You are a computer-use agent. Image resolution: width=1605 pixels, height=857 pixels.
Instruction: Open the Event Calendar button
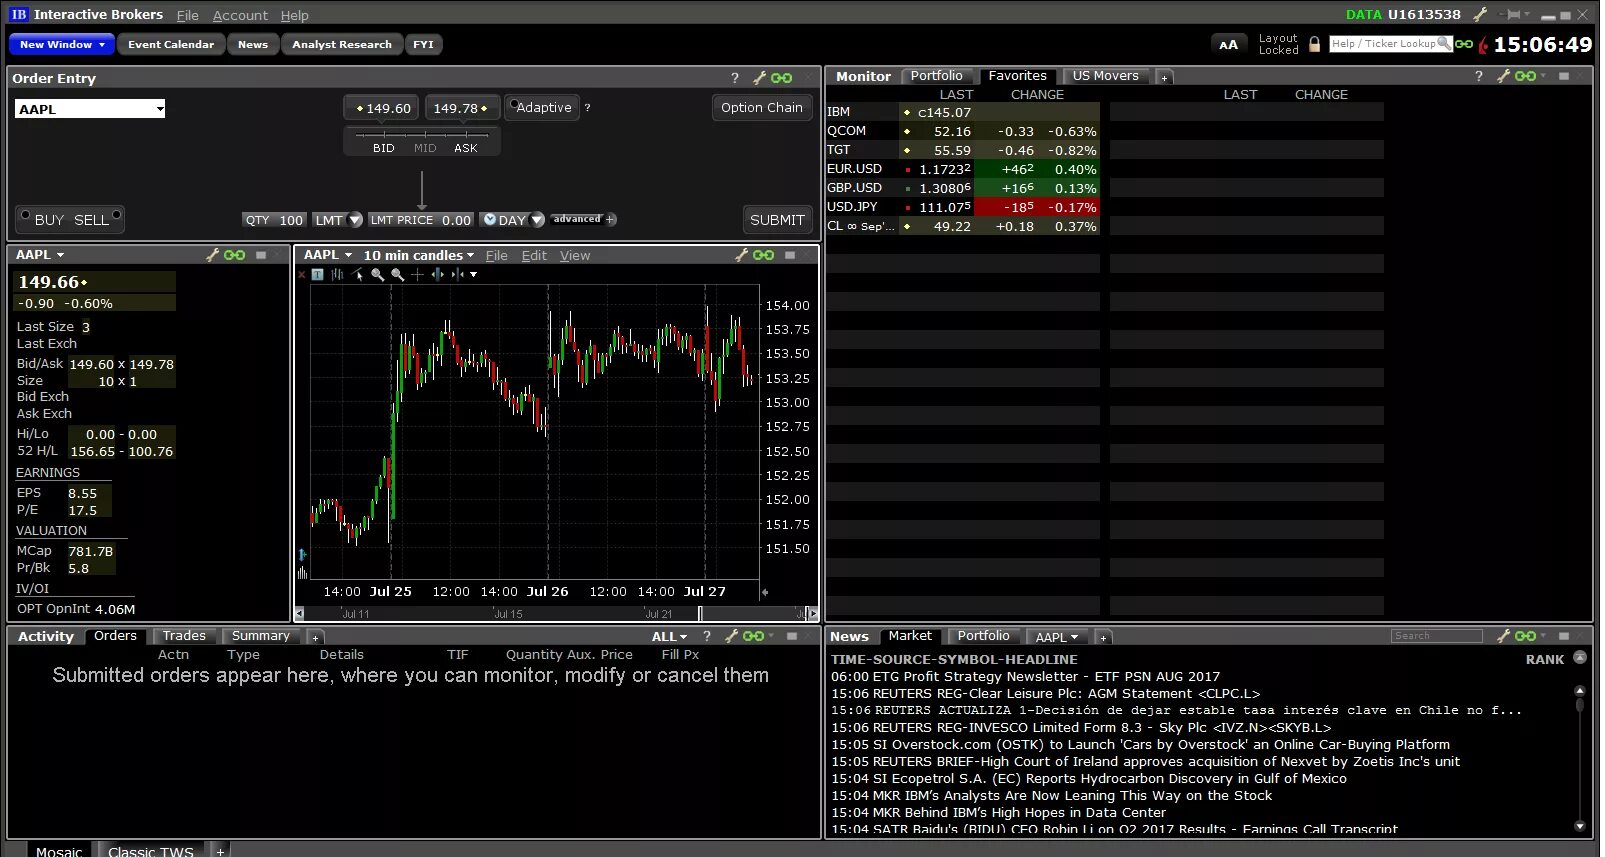[171, 44]
